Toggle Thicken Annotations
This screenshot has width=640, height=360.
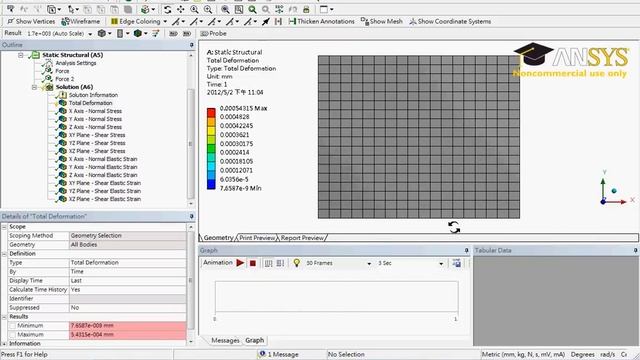[x=322, y=21]
